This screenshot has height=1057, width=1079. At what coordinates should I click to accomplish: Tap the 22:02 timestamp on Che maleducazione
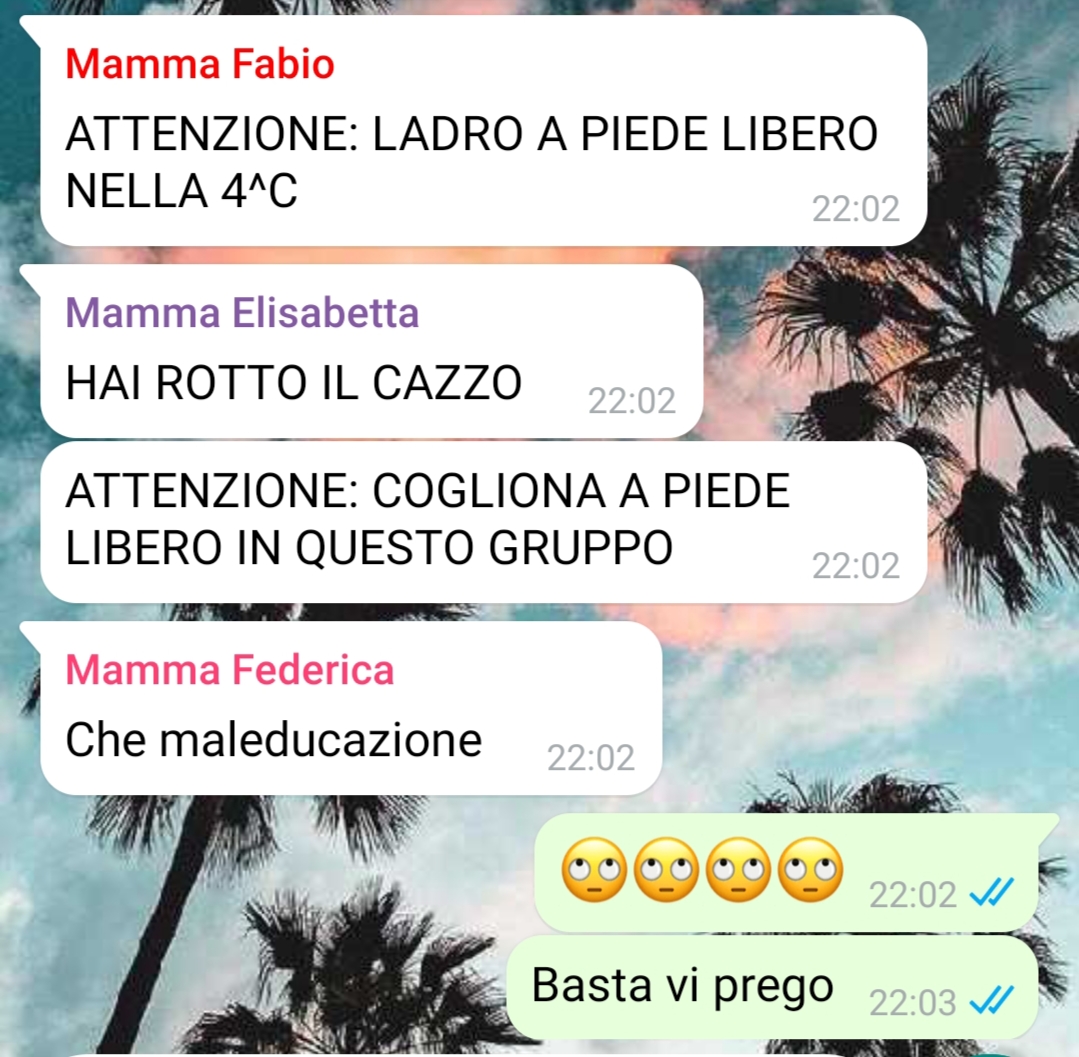pos(590,758)
